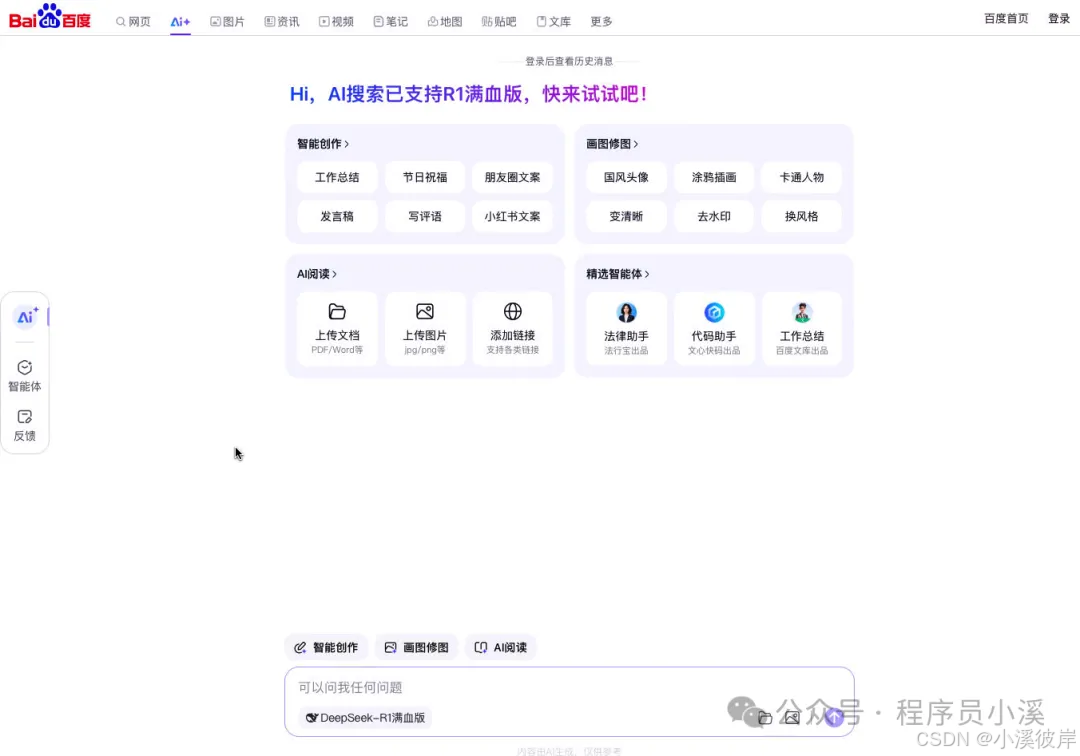This screenshot has width=1080, height=756.
Task: Switch to the 网页 tab
Action: click(133, 21)
